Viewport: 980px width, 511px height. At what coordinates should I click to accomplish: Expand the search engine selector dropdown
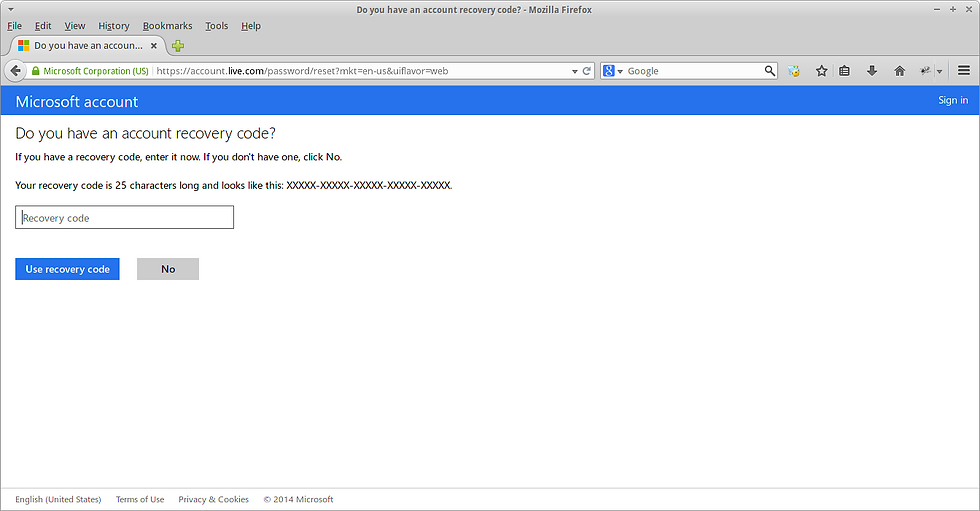[x=613, y=71]
